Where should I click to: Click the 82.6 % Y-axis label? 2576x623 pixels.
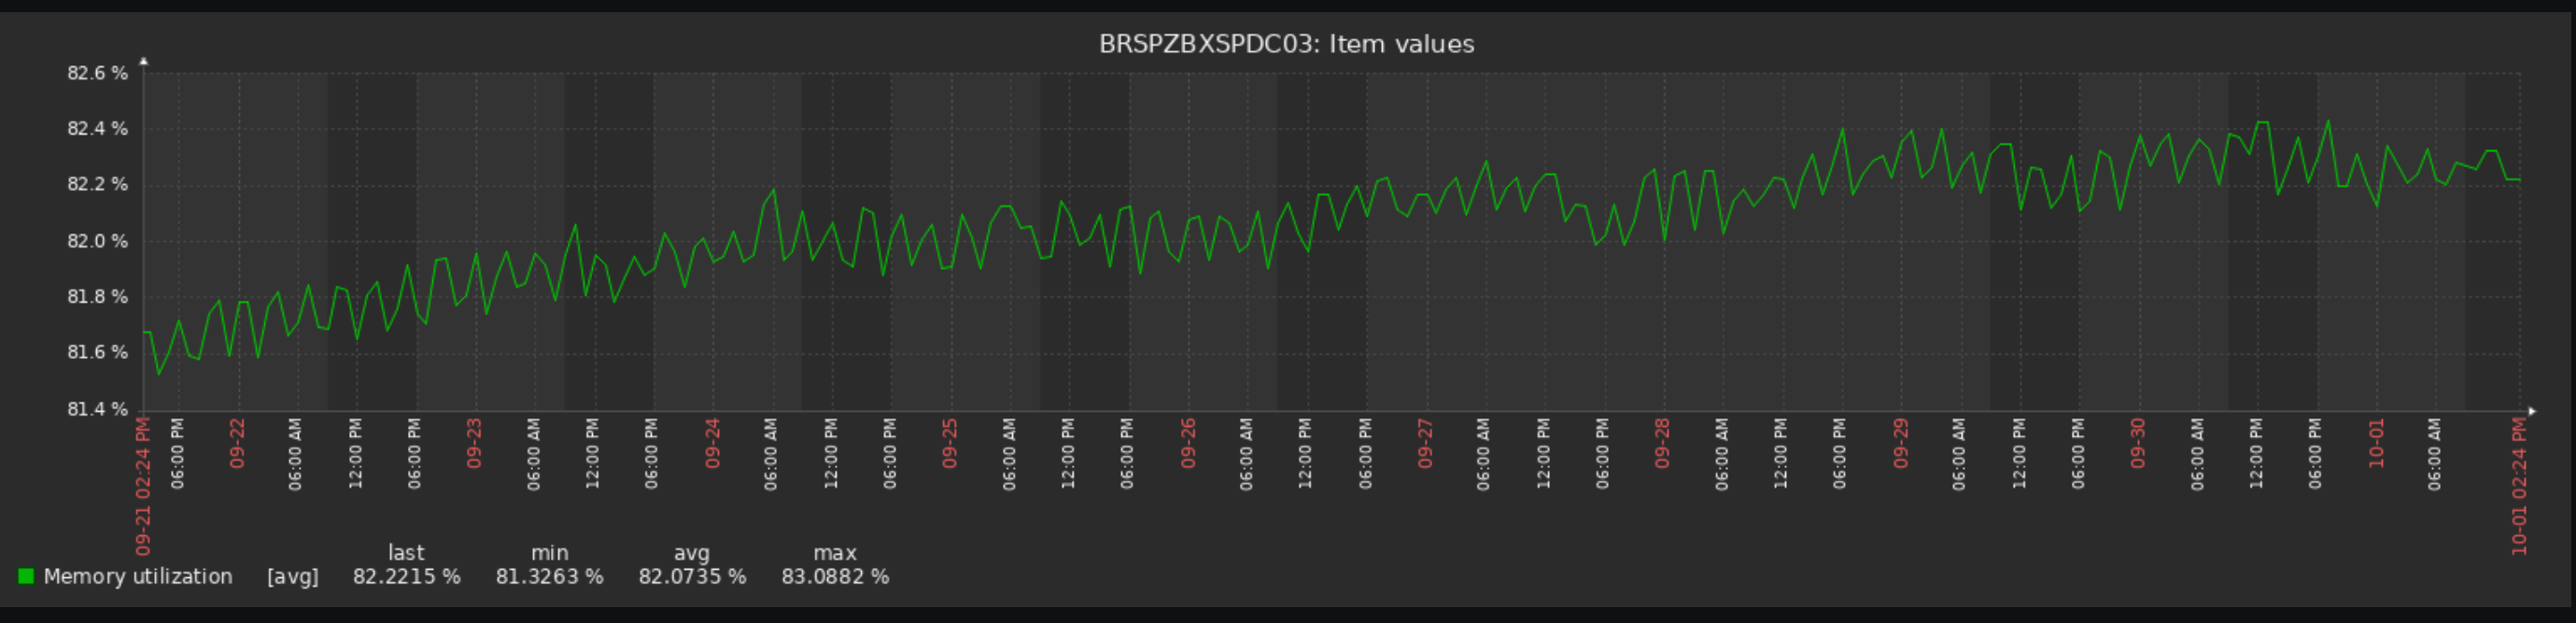coord(97,73)
